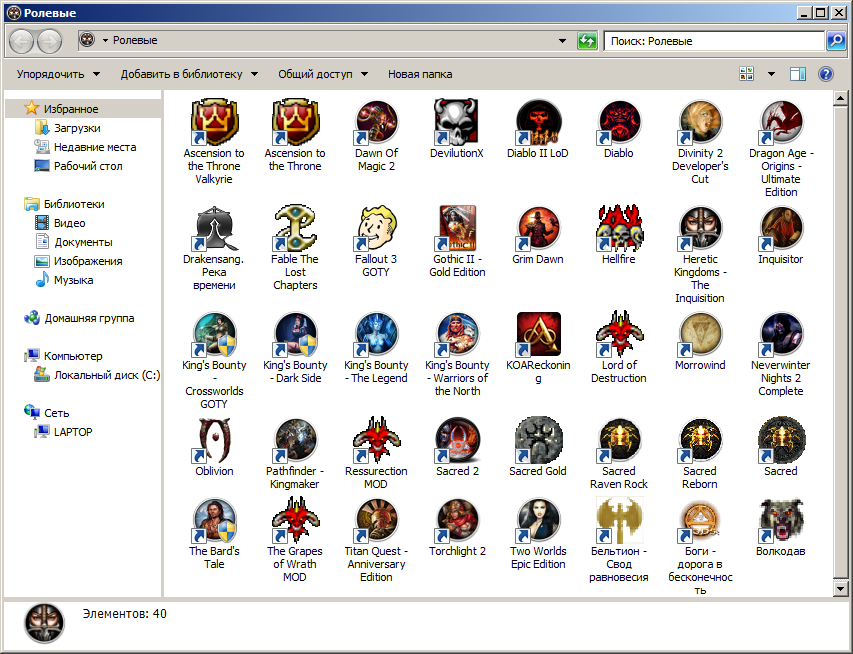The width and height of the screenshot is (853, 654).
Task: Select the Heretic Kingdoms The Inquisition icon
Action: point(700,227)
